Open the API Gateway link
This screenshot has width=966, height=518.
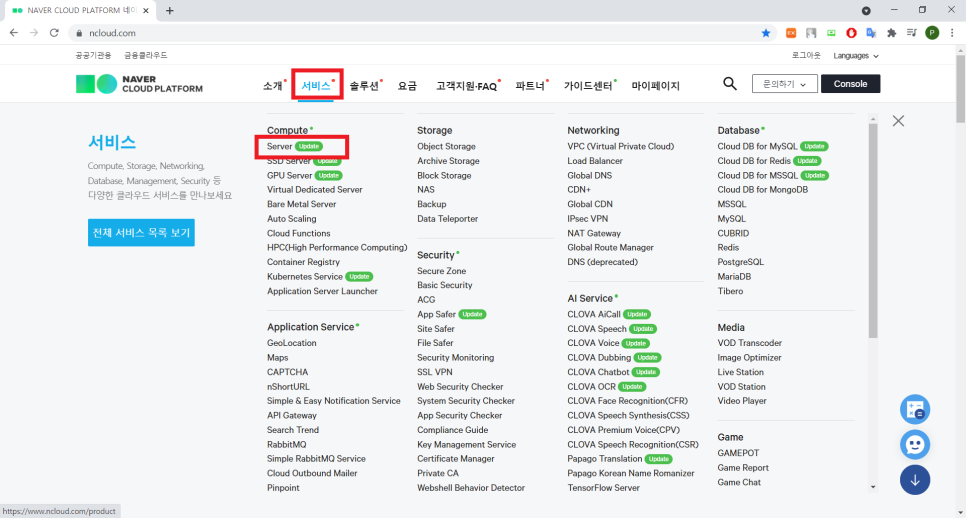click(291, 416)
